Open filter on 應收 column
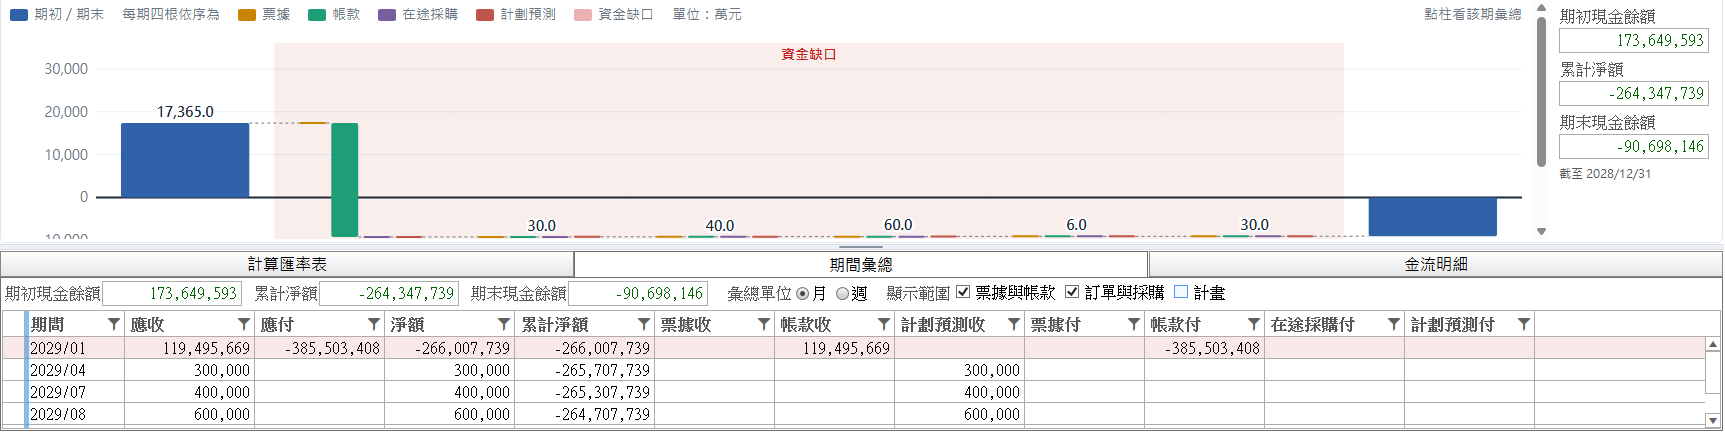This screenshot has width=1725, height=432. 243,324
